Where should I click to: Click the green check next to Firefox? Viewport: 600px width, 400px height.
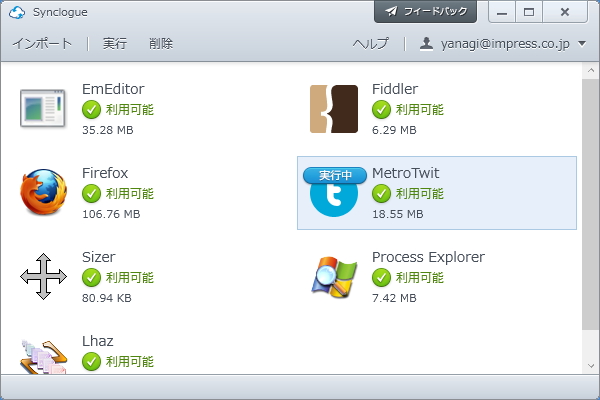[91, 194]
